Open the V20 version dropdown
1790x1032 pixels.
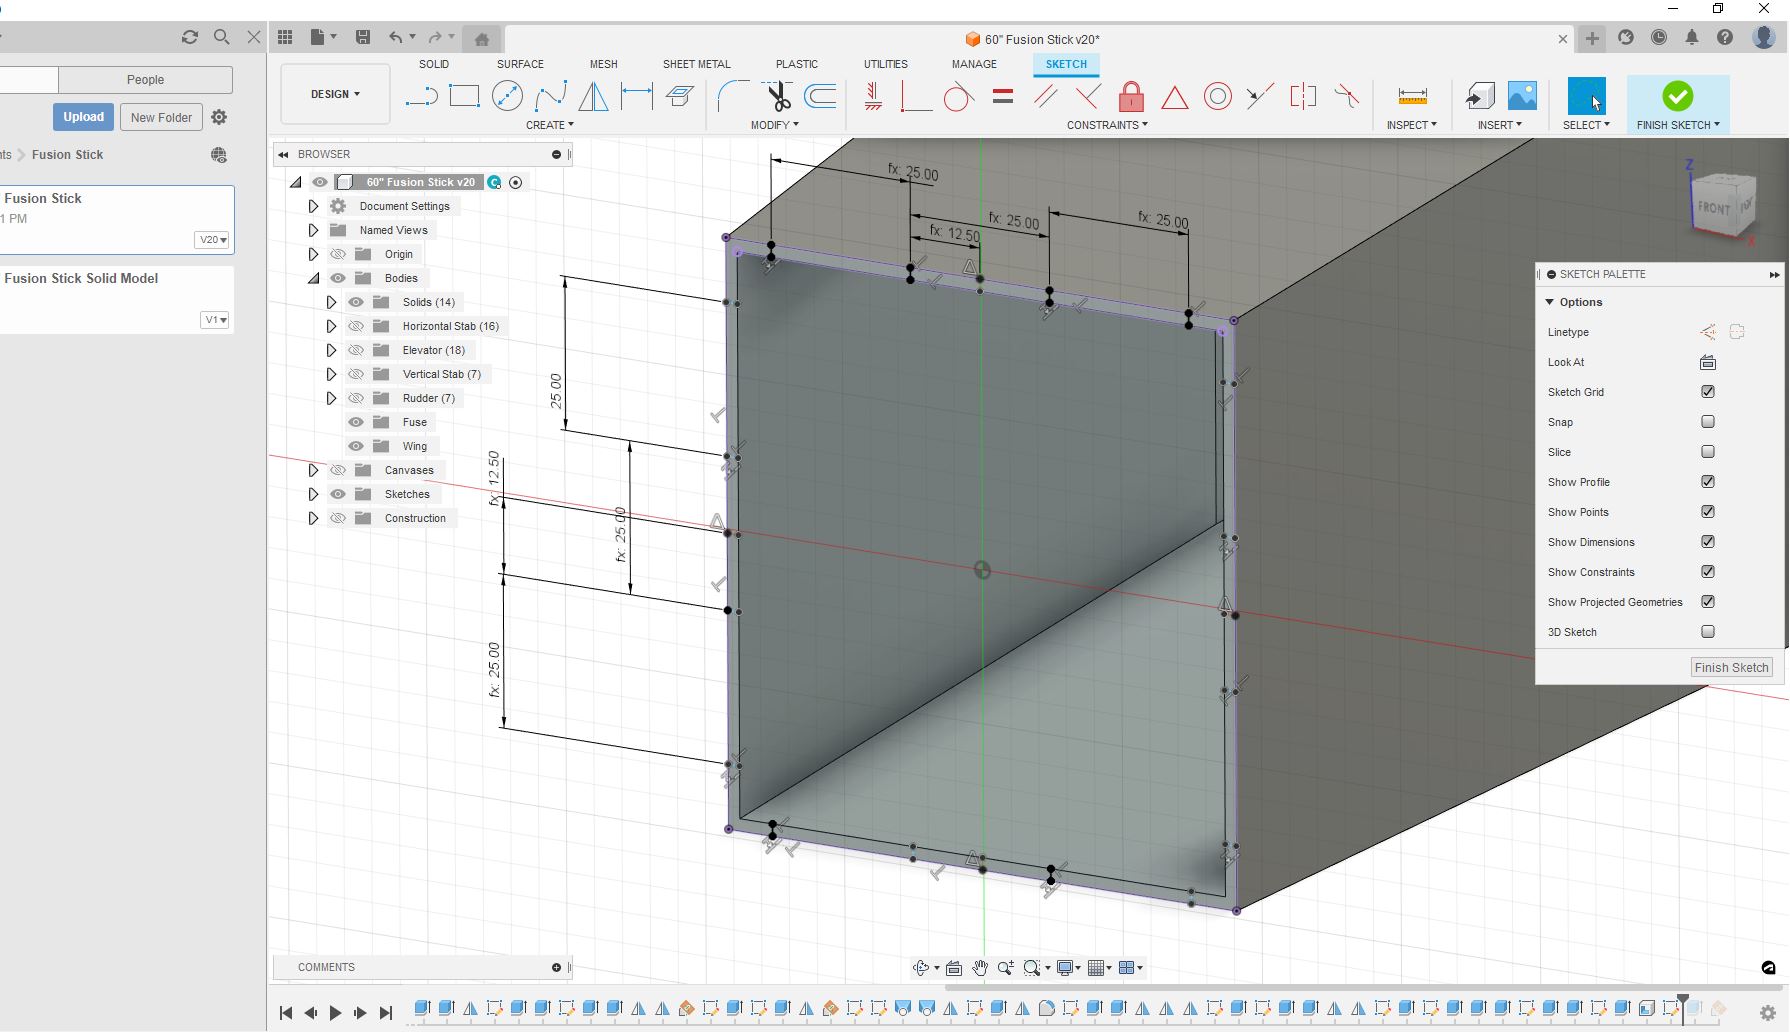213,240
